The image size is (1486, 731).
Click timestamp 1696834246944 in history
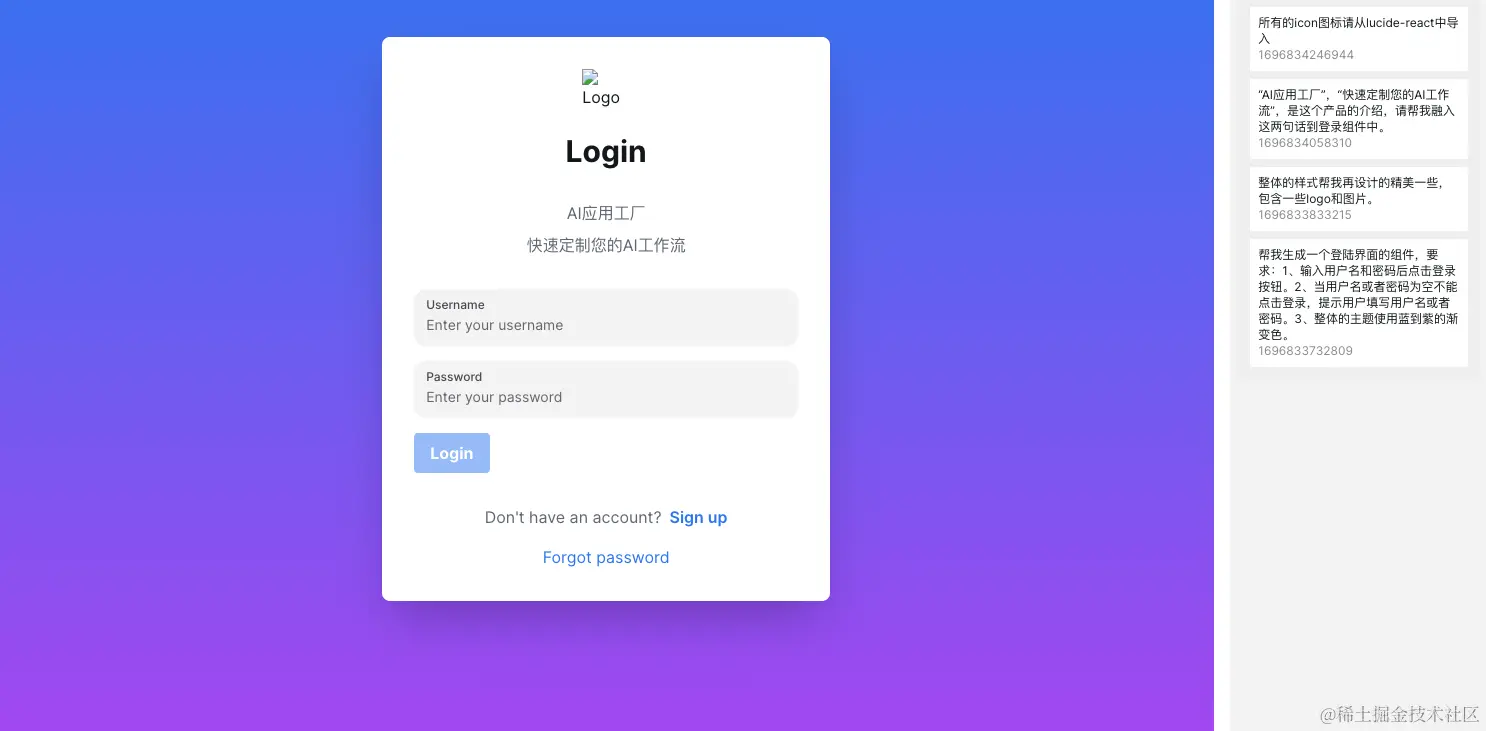1306,55
